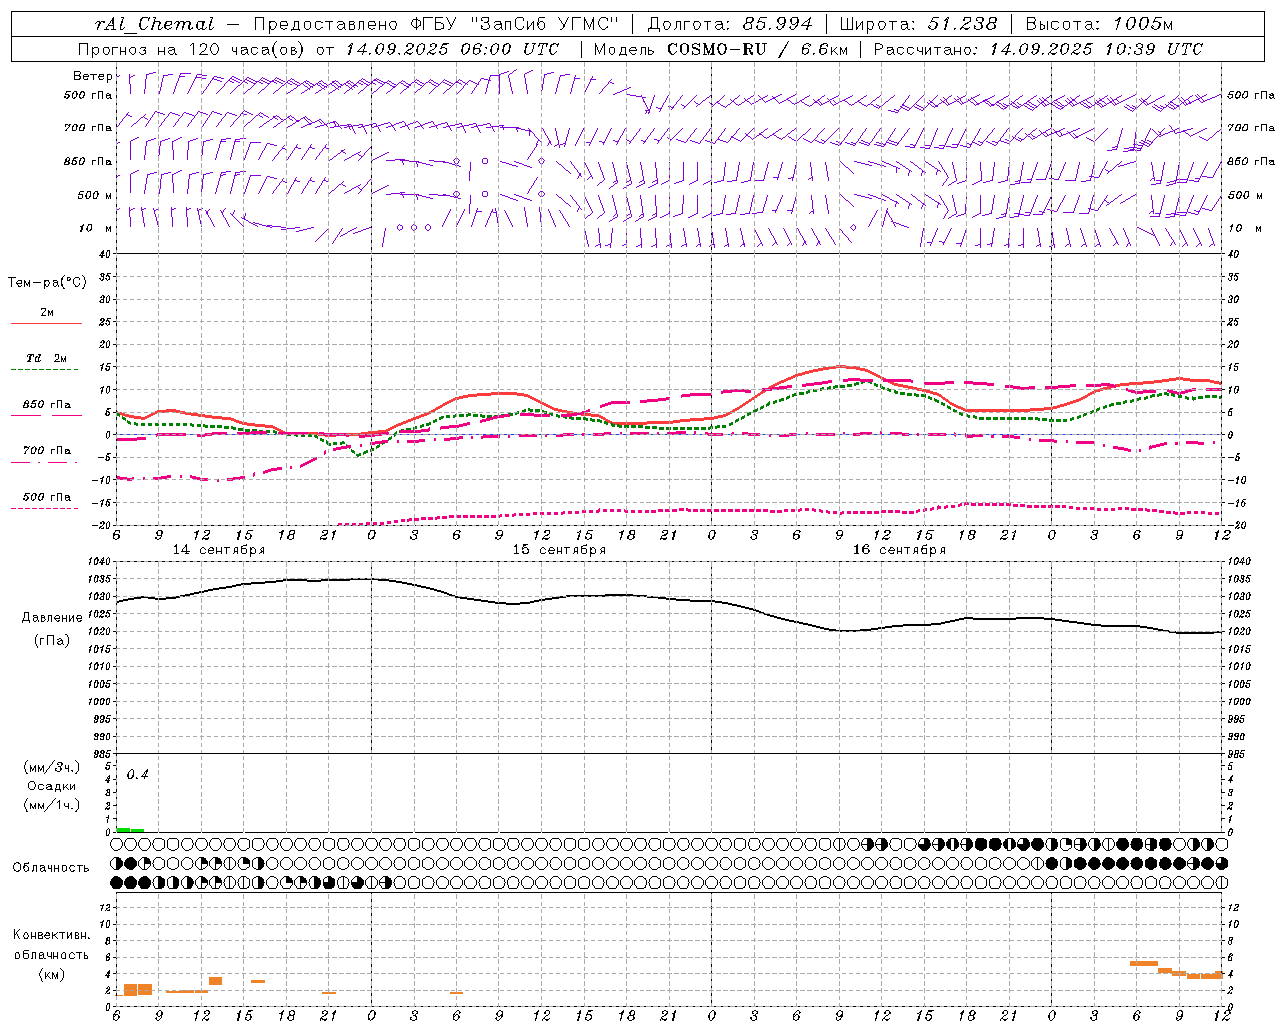
Task: Click the Осадки precipitation label
Action: [x=52, y=786]
